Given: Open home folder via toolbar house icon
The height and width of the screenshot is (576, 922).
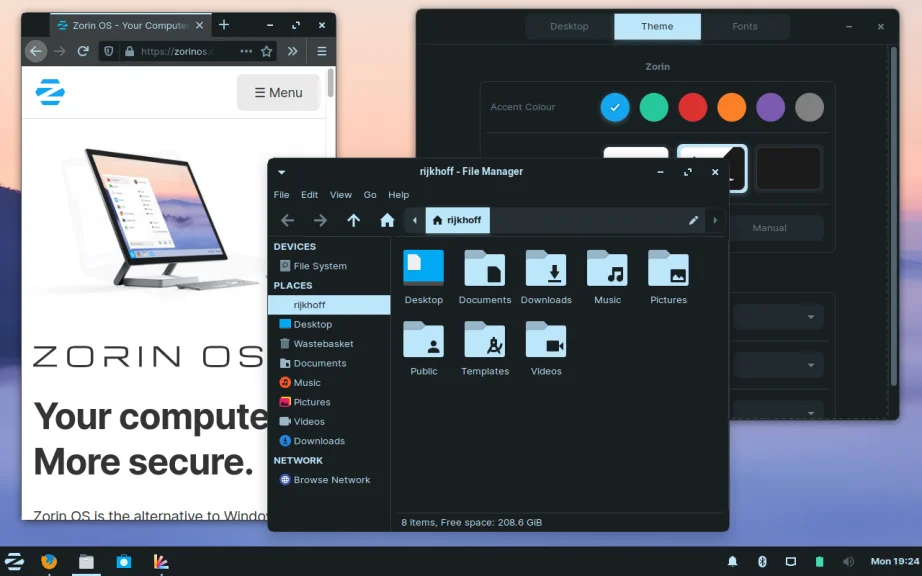Looking at the screenshot, I should 387,220.
